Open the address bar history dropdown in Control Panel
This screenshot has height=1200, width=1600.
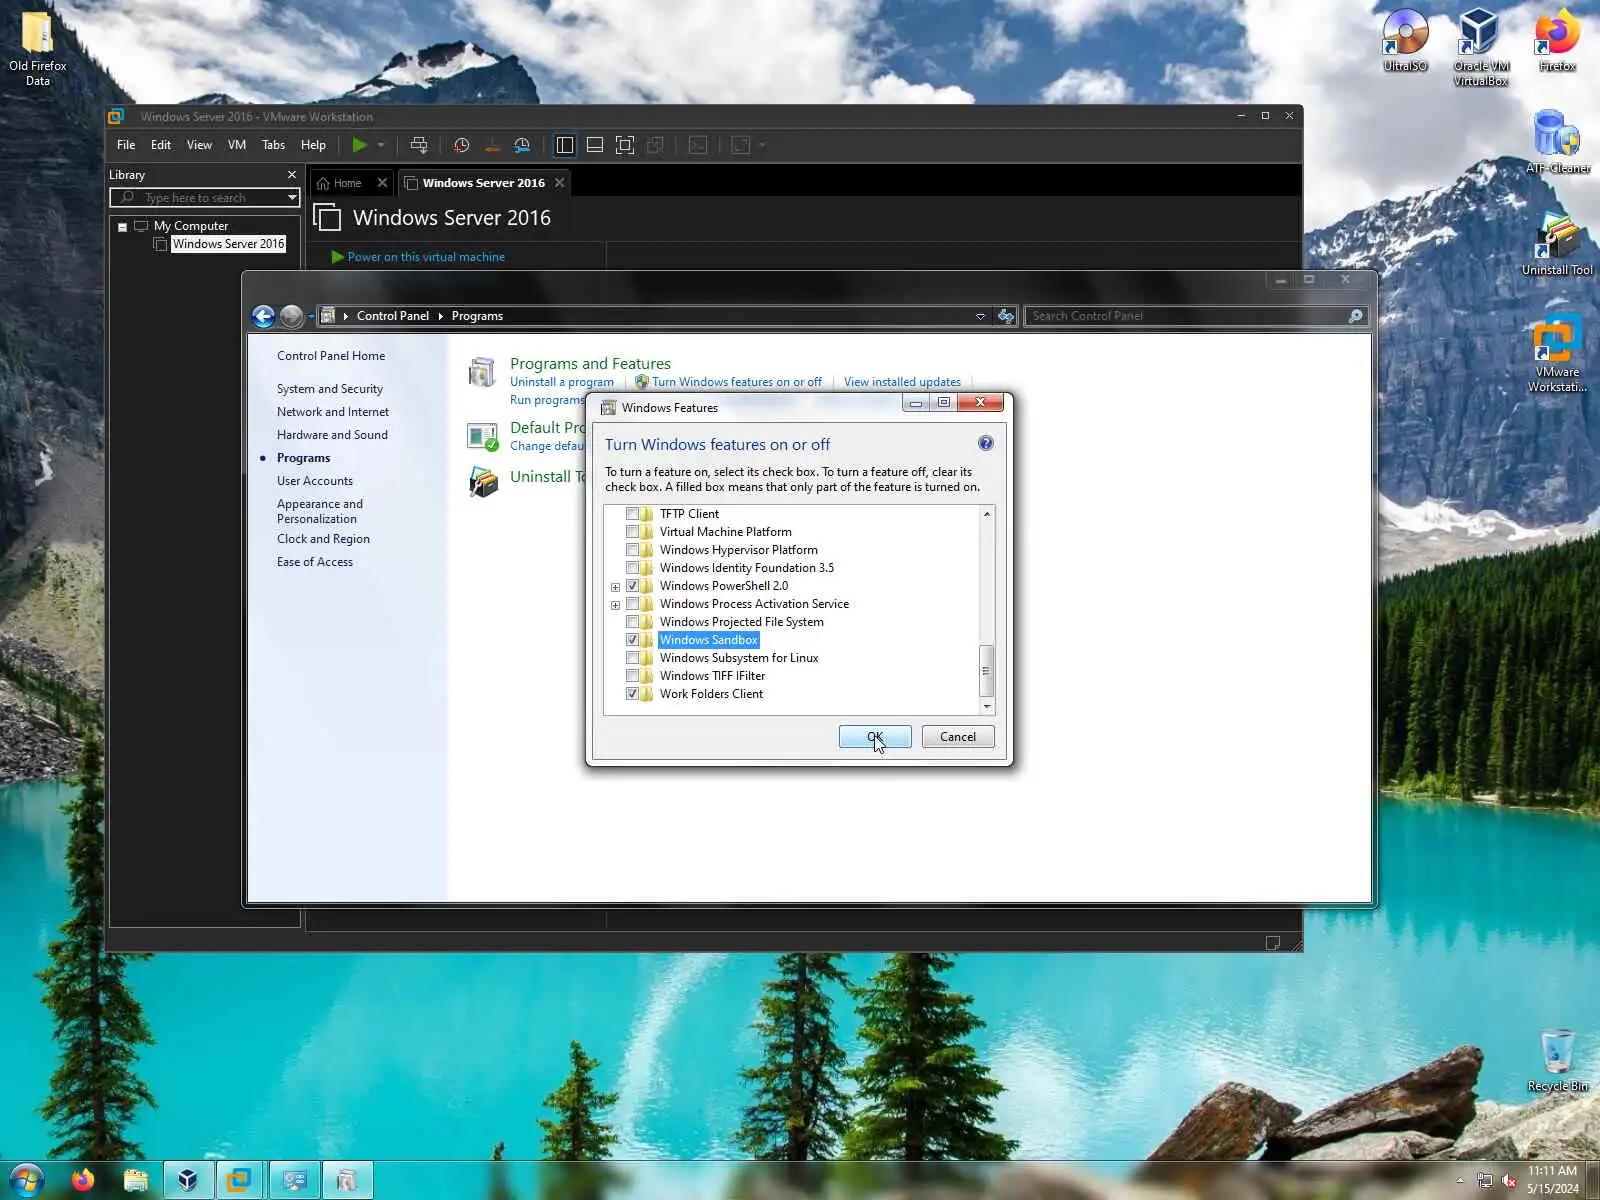tap(980, 316)
